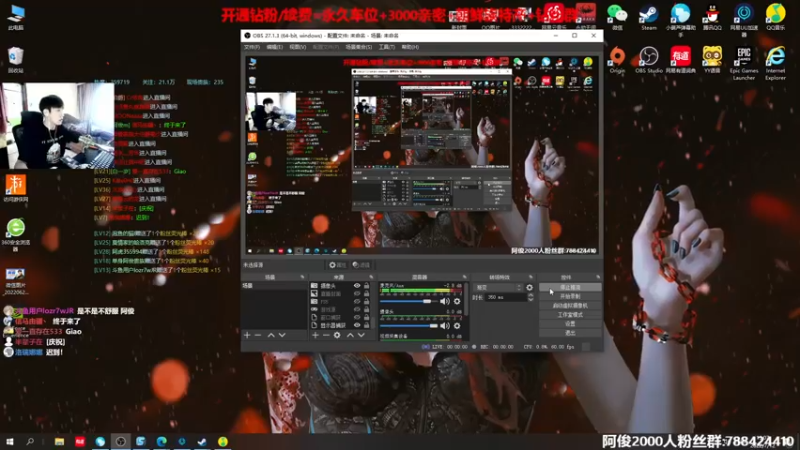This screenshot has width=800, height=450.
Task: Open the Steam desktop shortcut
Action: [649, 17]
